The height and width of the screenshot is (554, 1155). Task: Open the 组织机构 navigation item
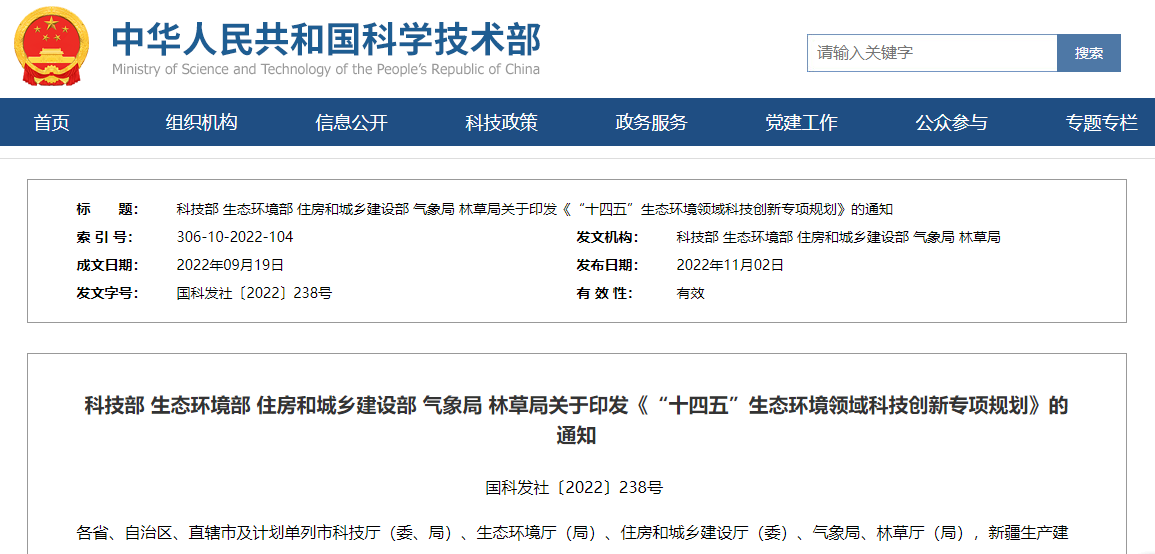tap(201, 122)
